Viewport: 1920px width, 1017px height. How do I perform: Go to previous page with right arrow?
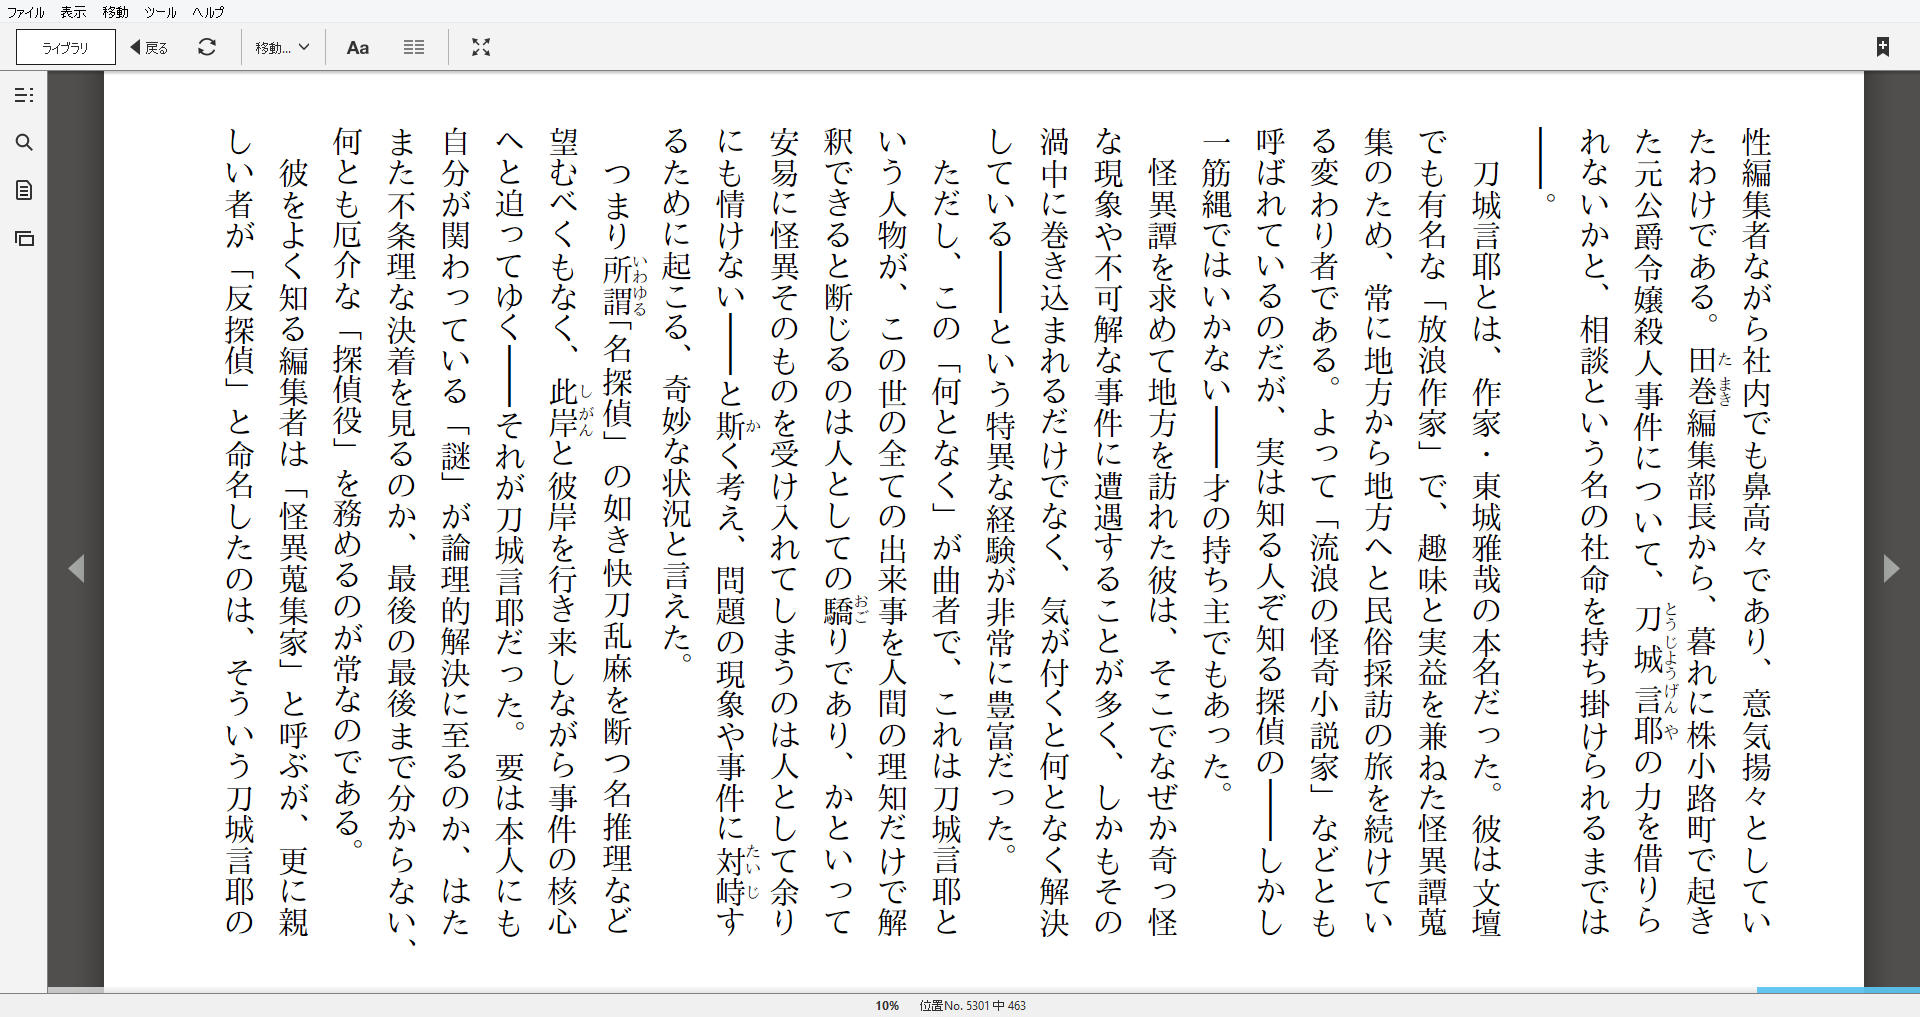click(1890, 568)
